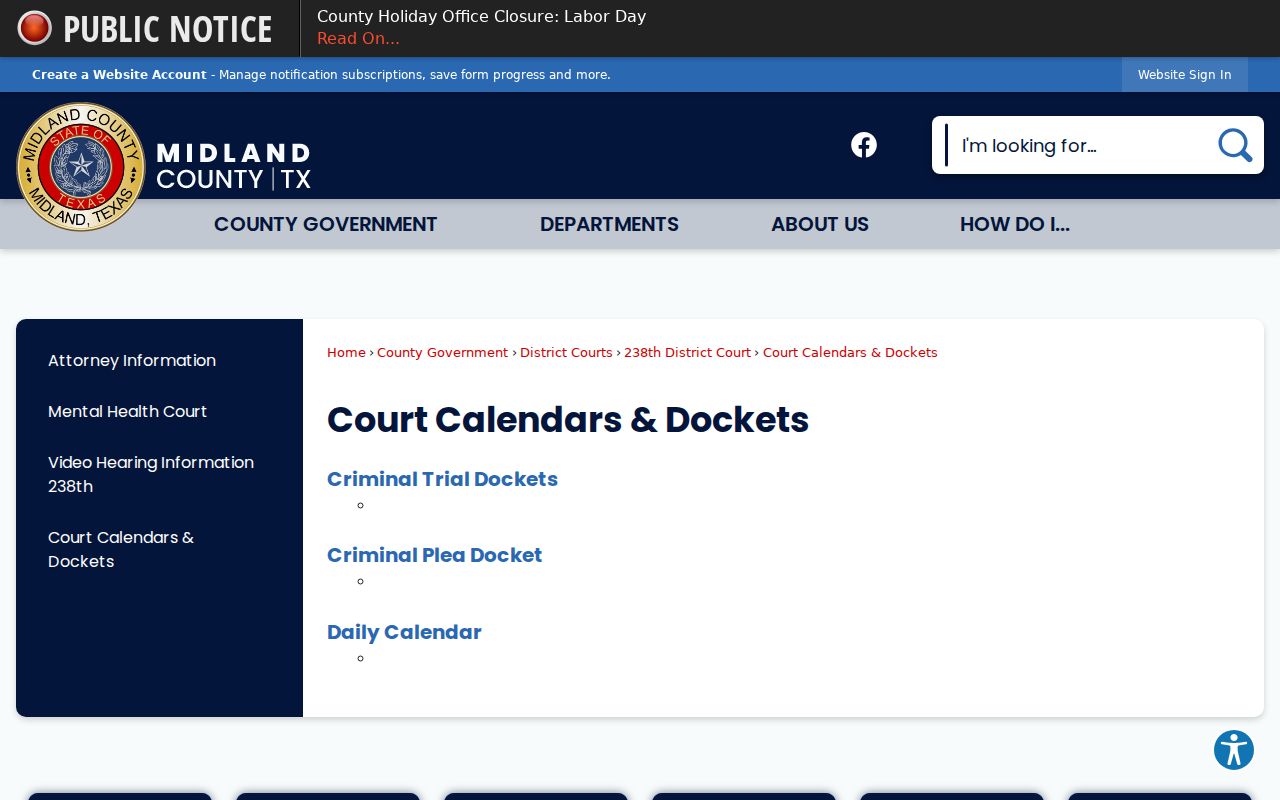This screenshot has height=800, width=1280.
Task: Click the Criminal Plea Docket heading
Action: tap(434, 555)
